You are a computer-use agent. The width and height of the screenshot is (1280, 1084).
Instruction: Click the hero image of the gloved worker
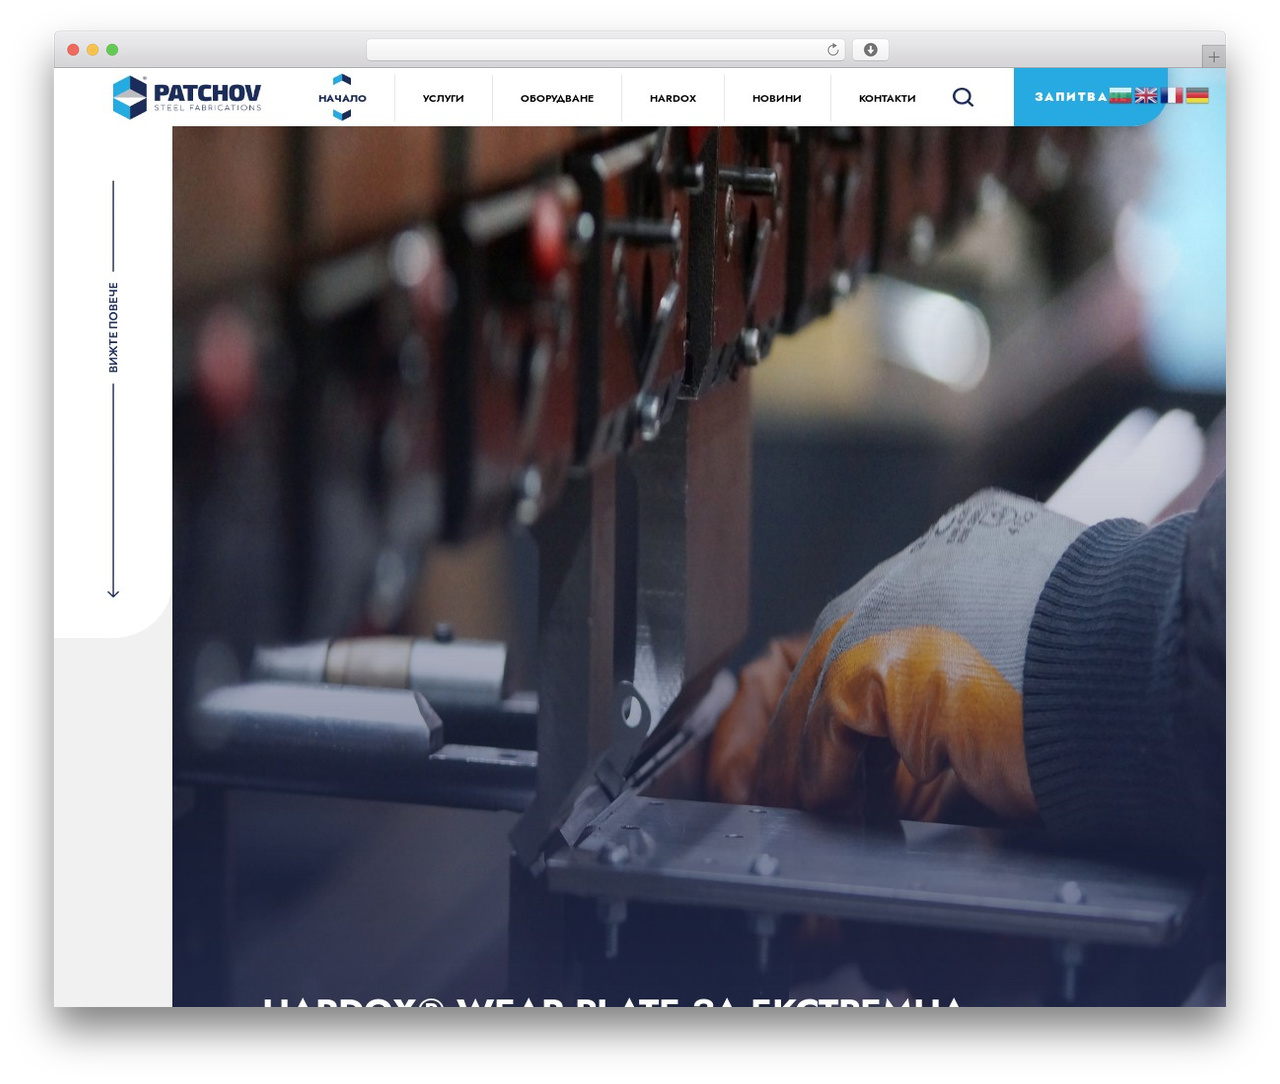pyautogui.click(x=699, y=566)
